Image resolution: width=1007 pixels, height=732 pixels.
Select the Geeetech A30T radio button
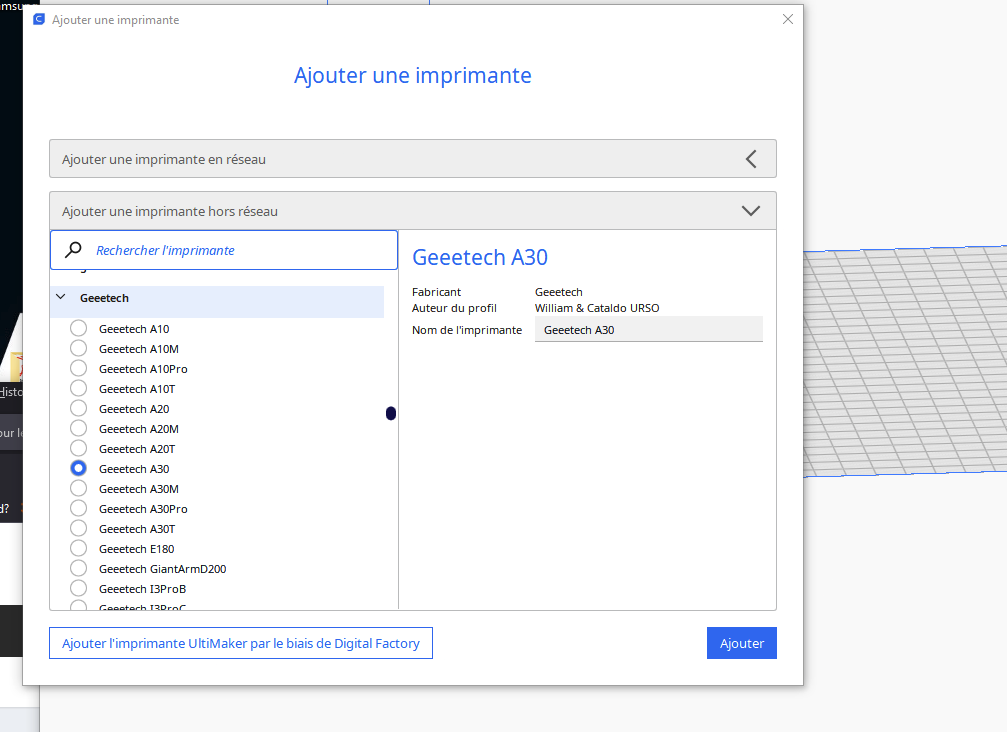tap(78, 529)
